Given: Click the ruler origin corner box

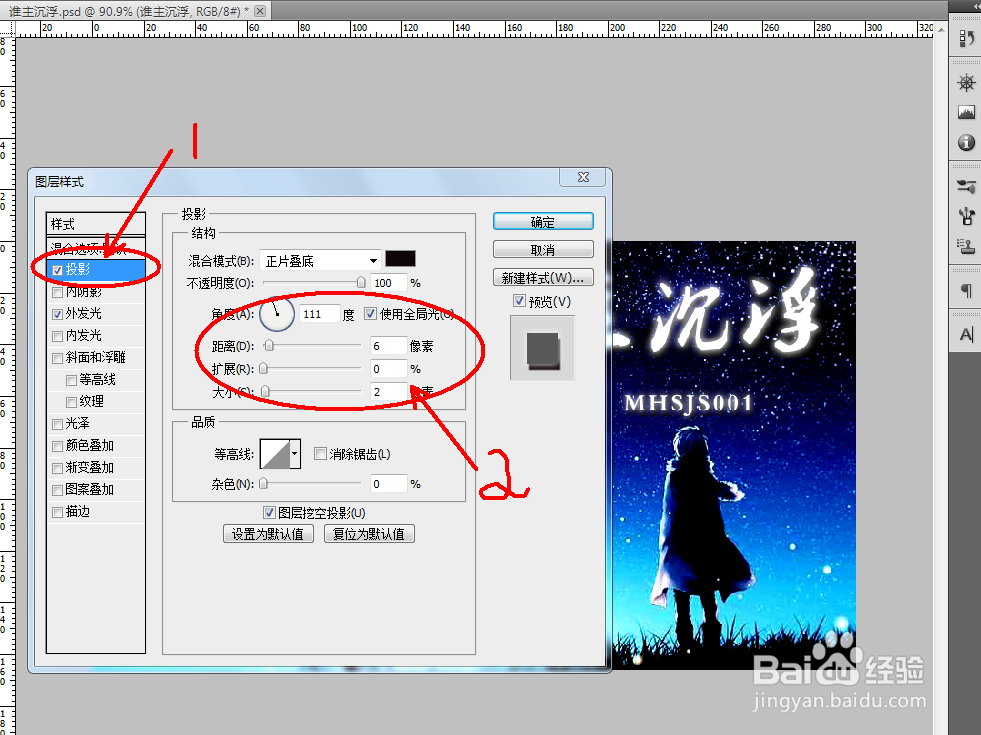Looking at the screenshot, I should [x=7, y=28].
